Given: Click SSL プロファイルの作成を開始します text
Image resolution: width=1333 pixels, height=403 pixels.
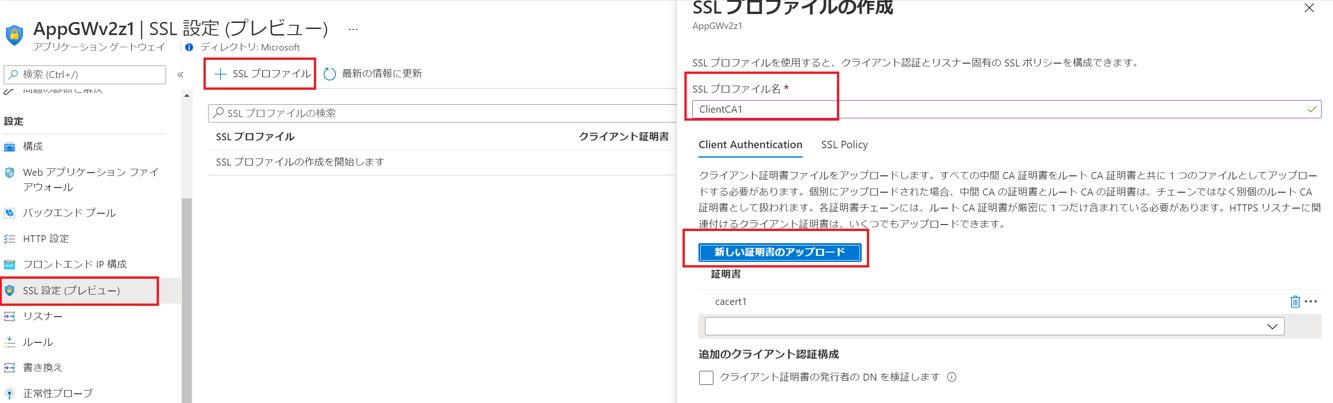Looking at the screenshot, I should click(300, 162).
